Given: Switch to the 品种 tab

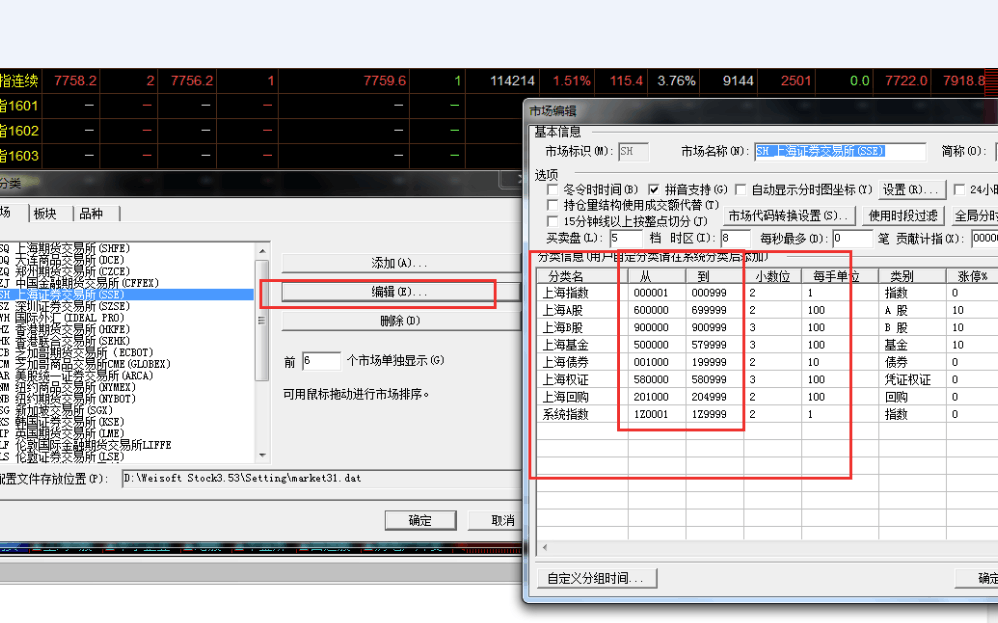Looking at the screenshot, I should (x=92, y=214).
